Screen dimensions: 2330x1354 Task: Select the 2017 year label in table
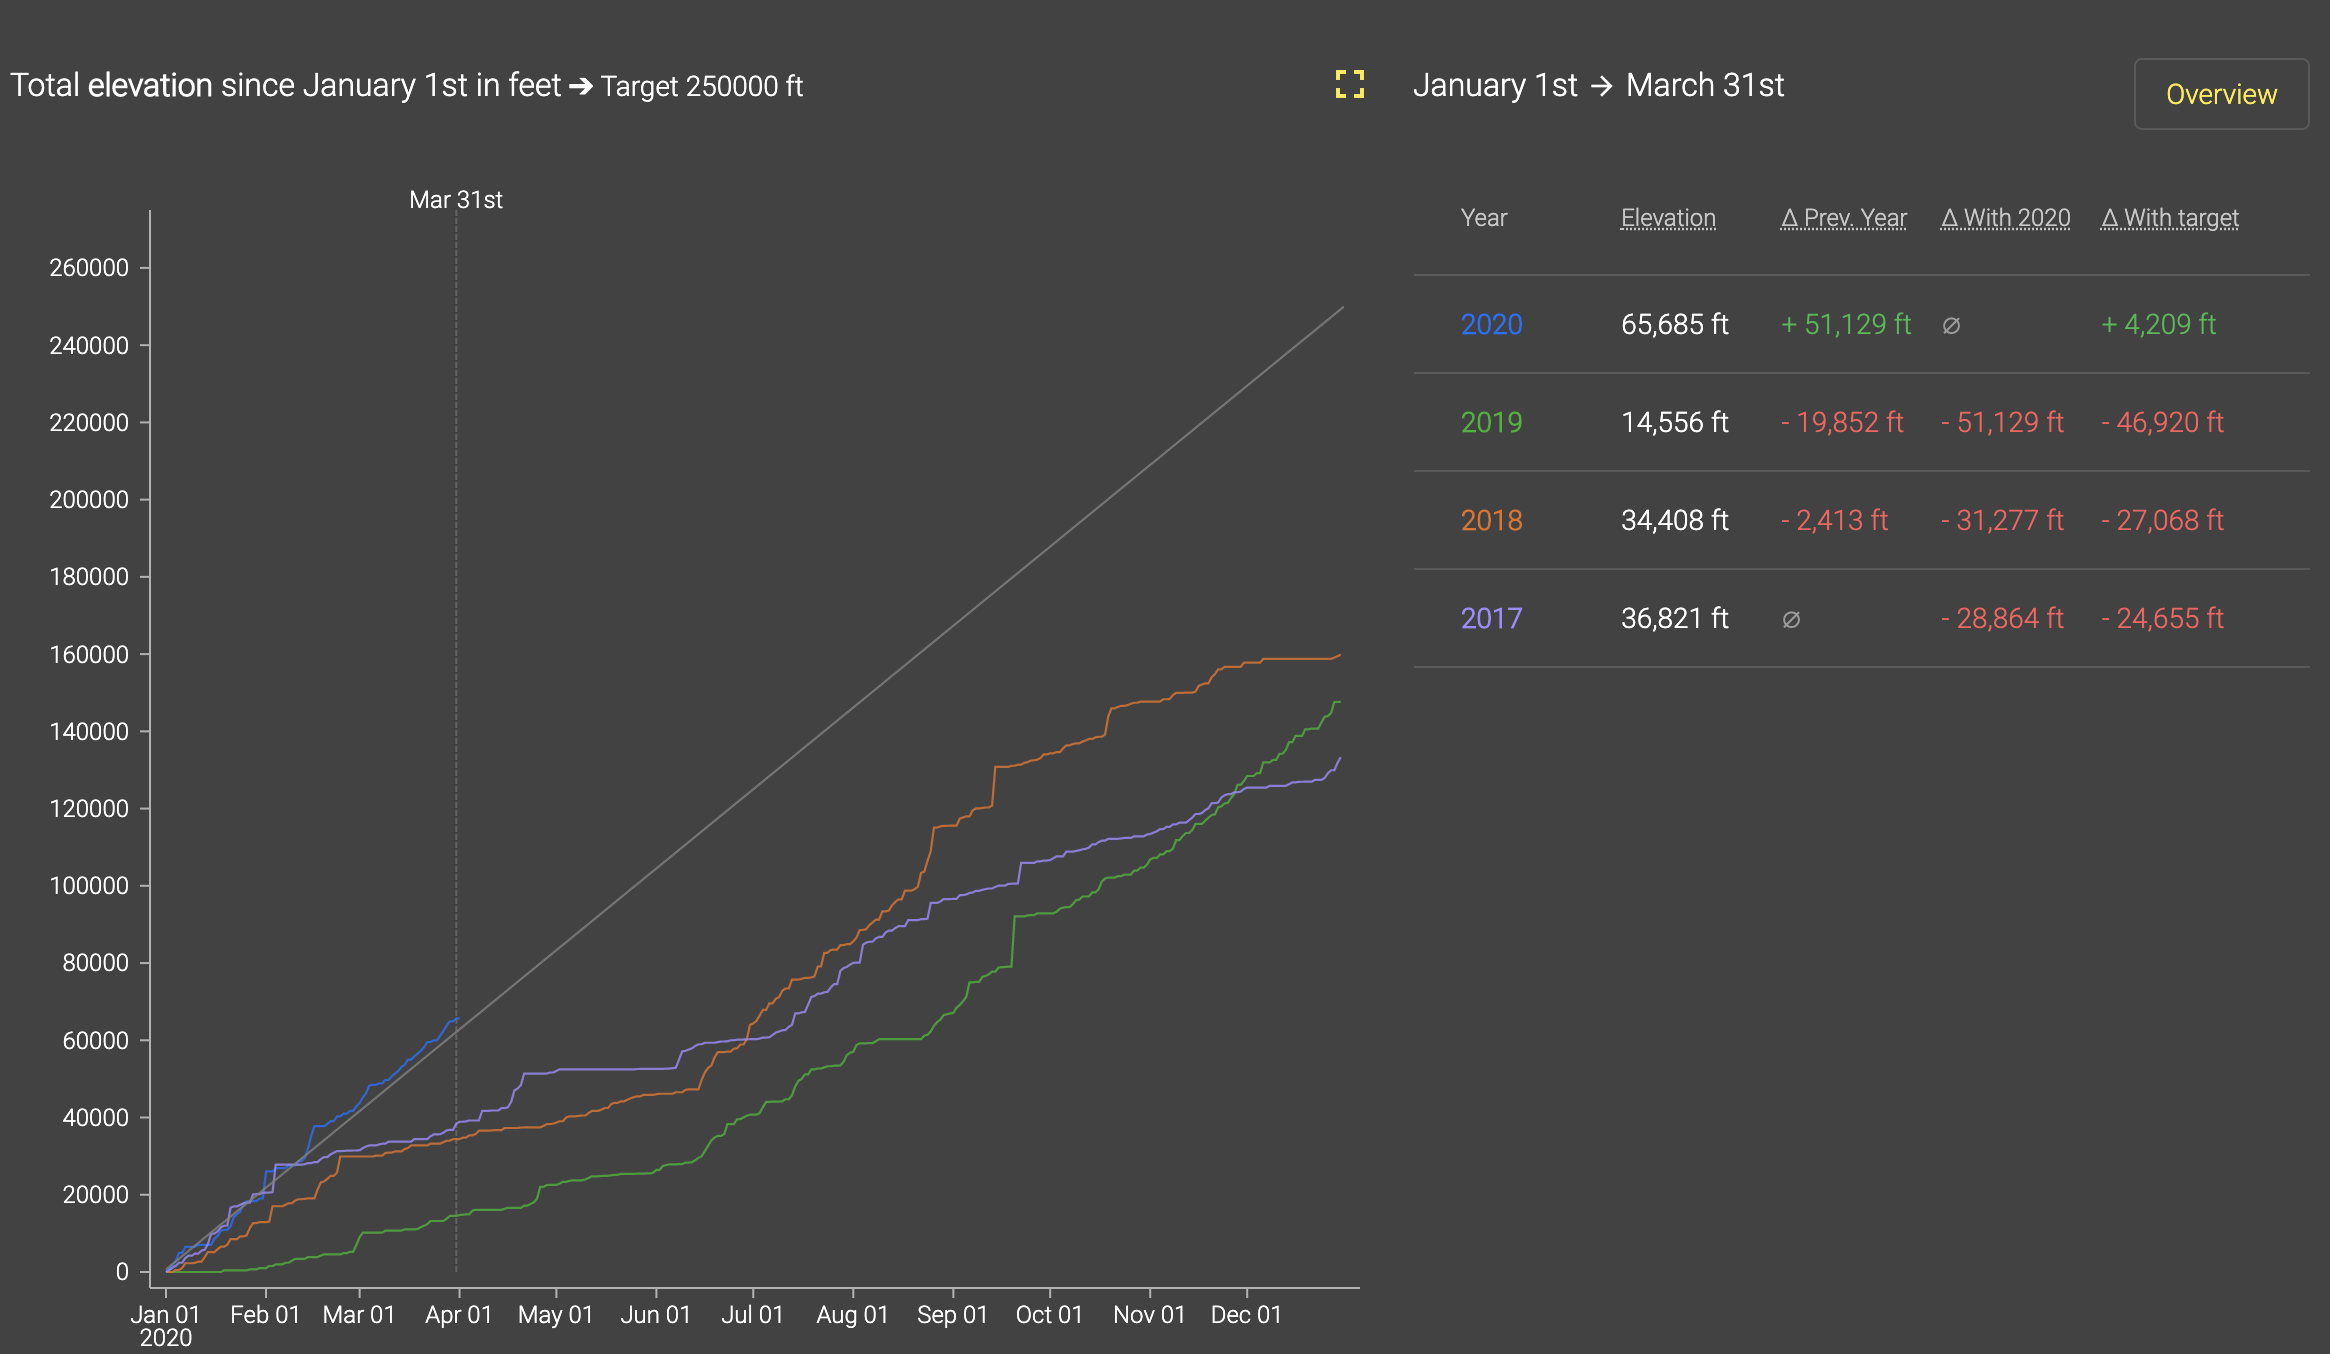(x=1491, y=618)
